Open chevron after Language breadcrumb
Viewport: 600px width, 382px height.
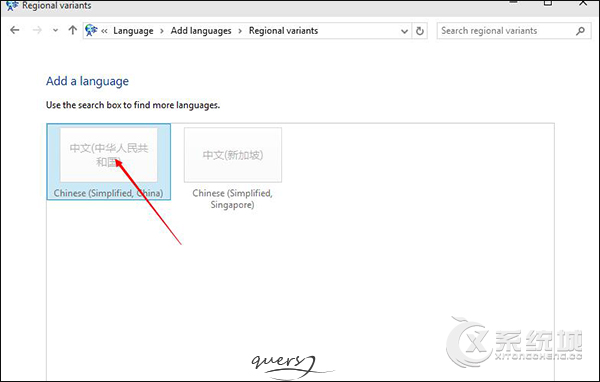point(162,31)
